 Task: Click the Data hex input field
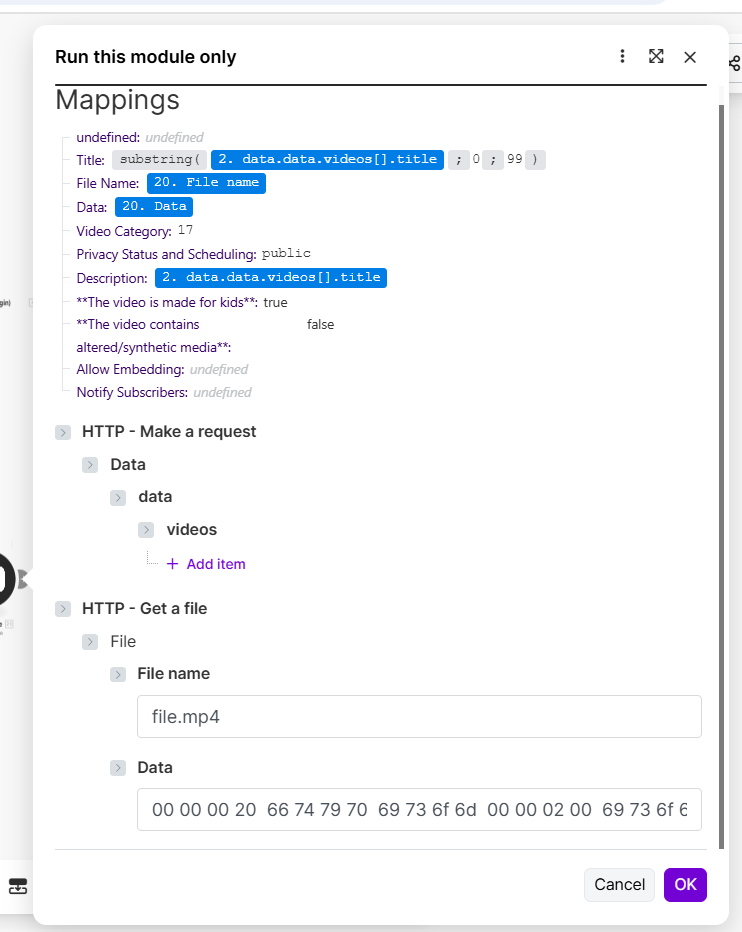tap(419, 810)
